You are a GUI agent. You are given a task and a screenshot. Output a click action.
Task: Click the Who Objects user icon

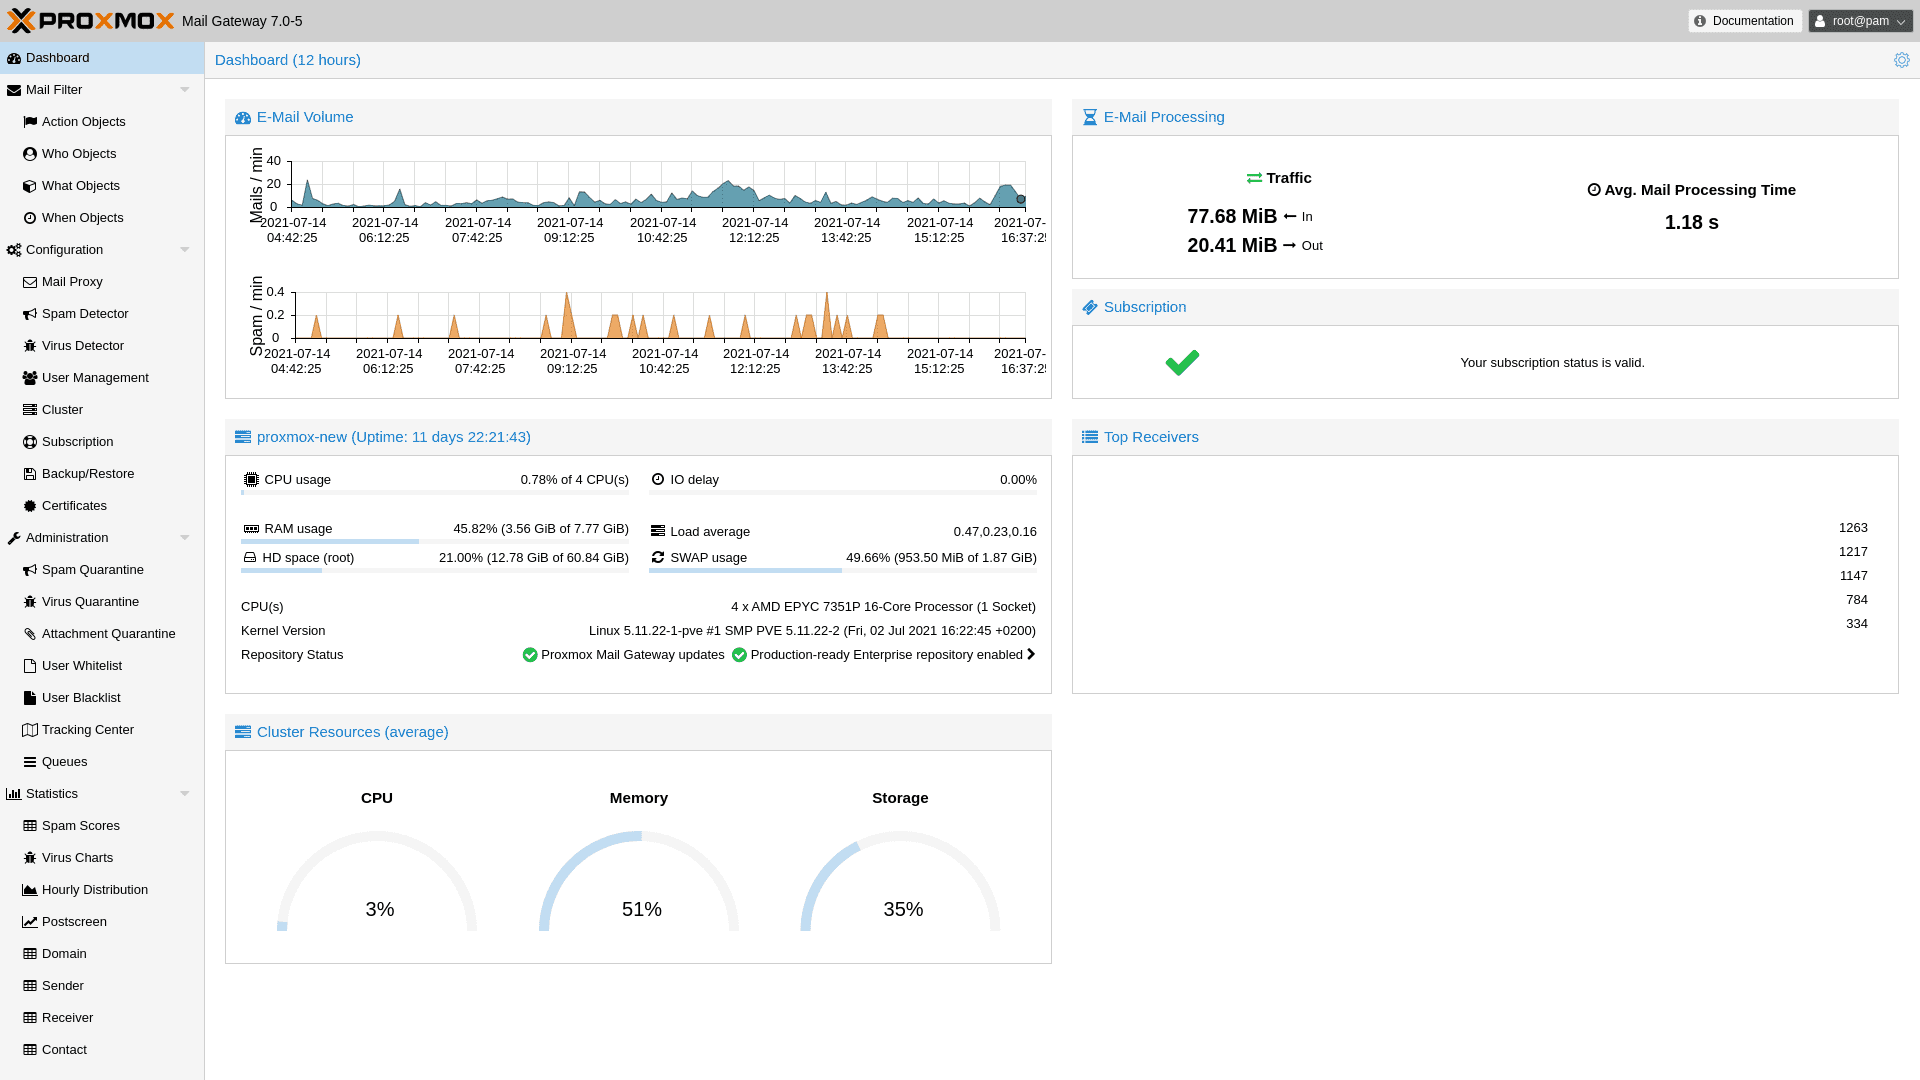coord(30,154)
